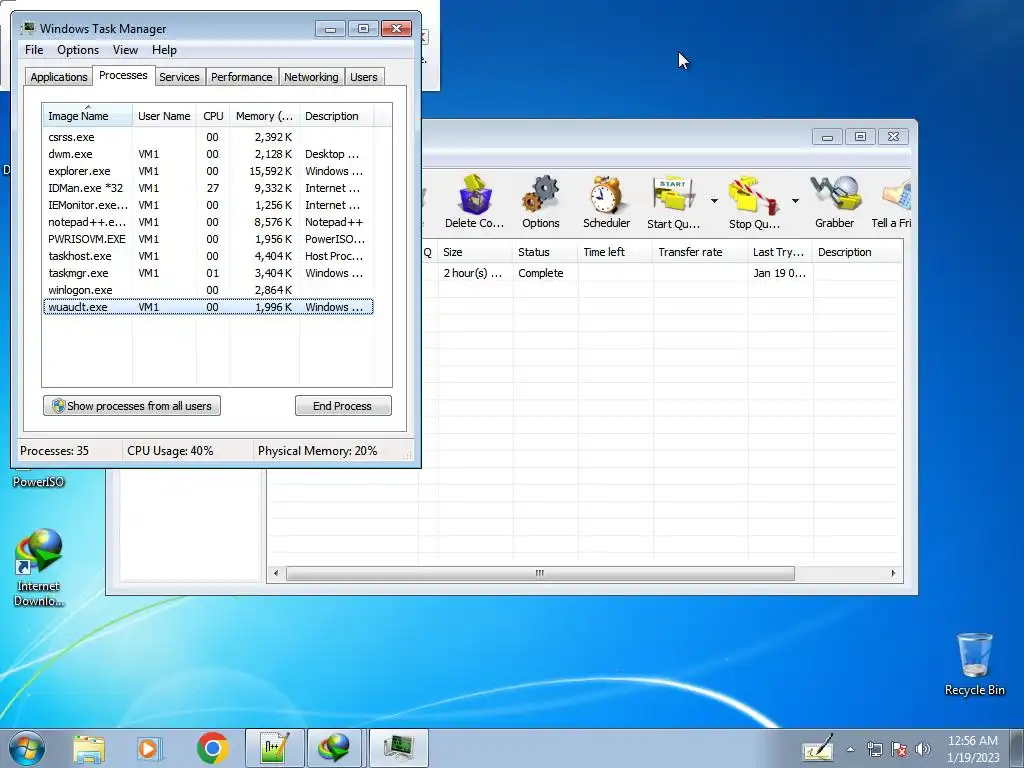Open the Task Manager Help menu

pyautogui.click(x=164, y=50)
